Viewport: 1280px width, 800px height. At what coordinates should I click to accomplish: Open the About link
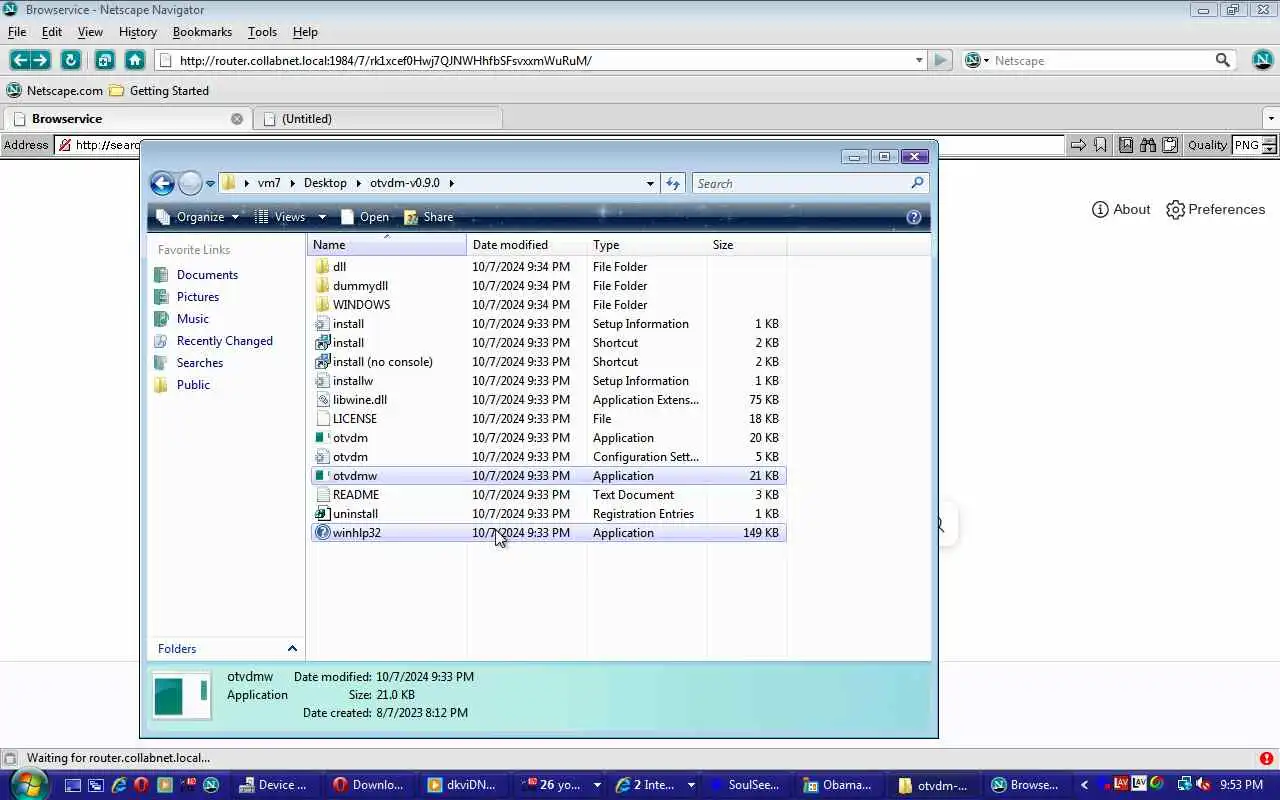coord(1121,209)
